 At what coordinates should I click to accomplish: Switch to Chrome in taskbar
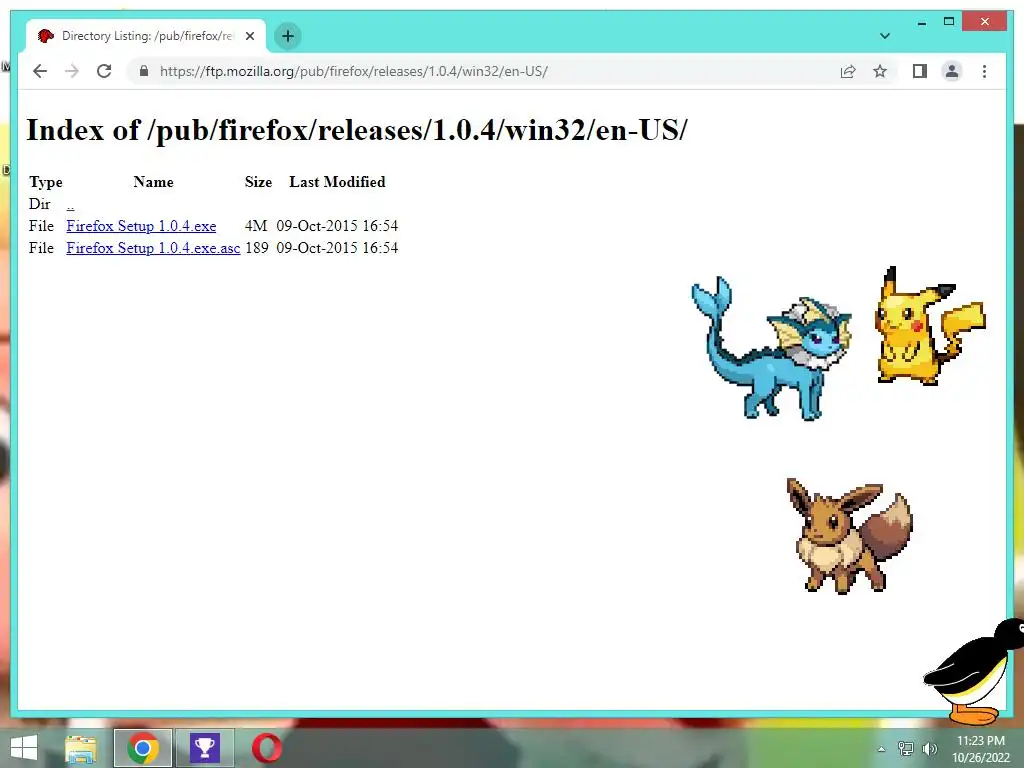143,748
